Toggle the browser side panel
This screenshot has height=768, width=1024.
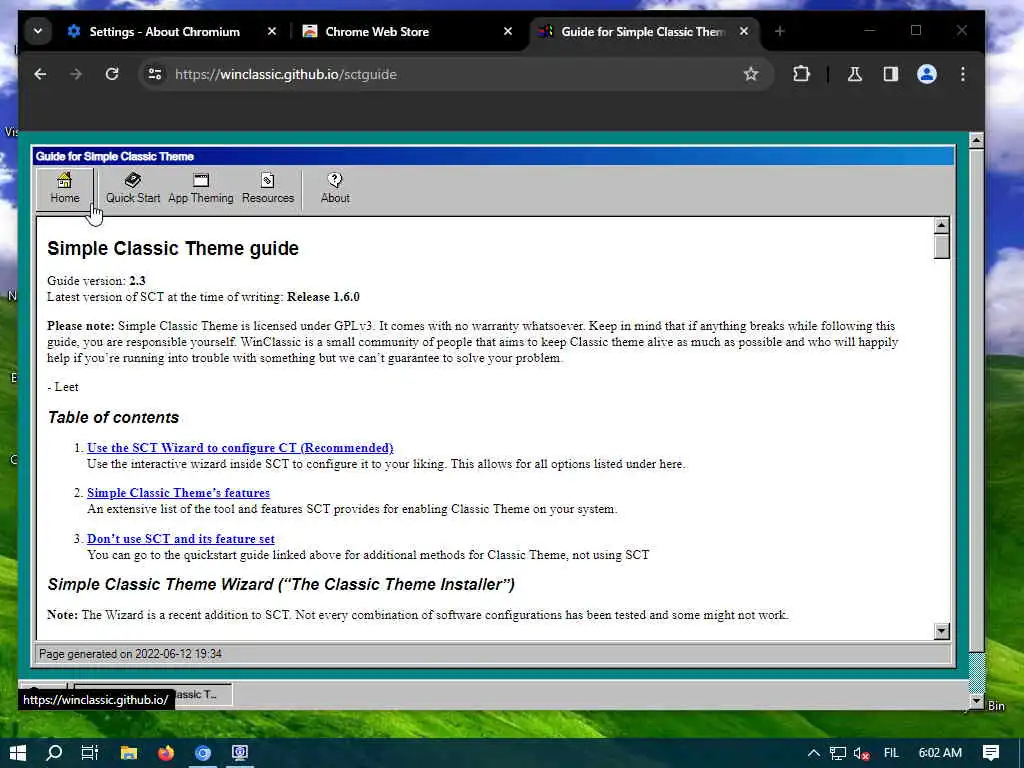click(891, 74)
